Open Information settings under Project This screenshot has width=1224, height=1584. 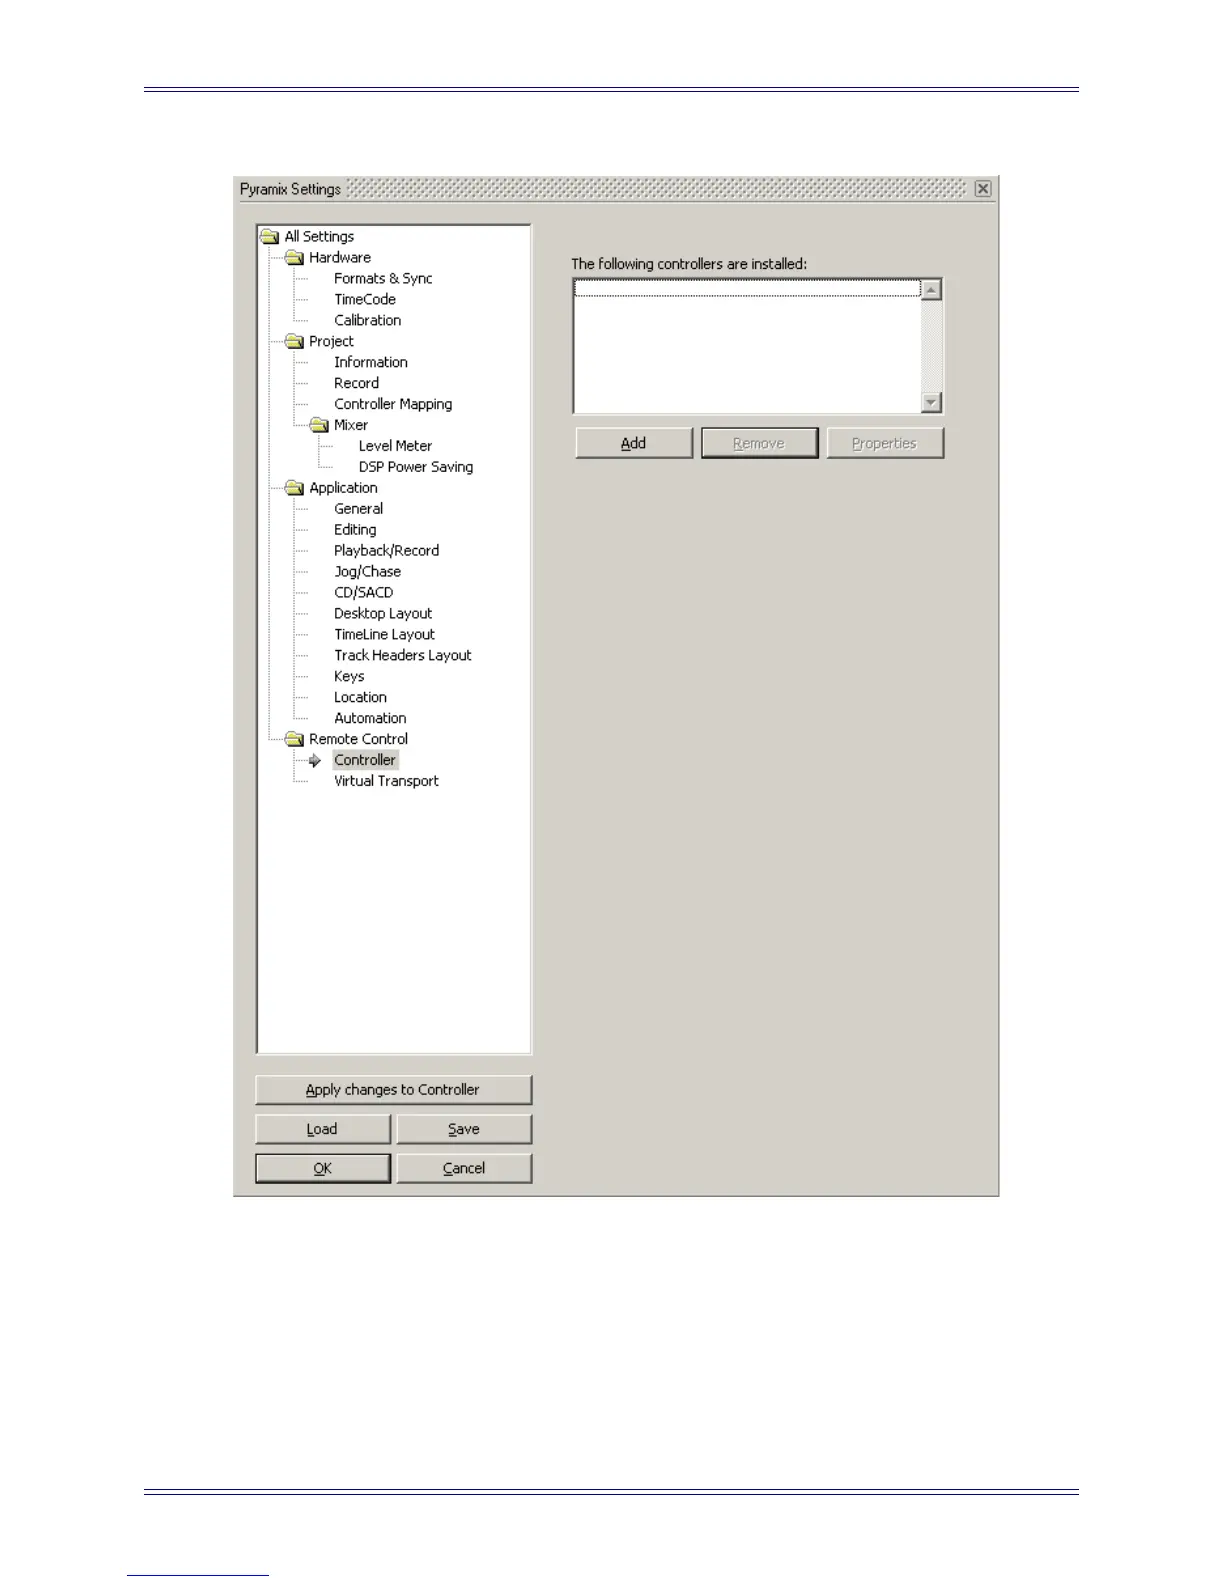click(371, 363)
